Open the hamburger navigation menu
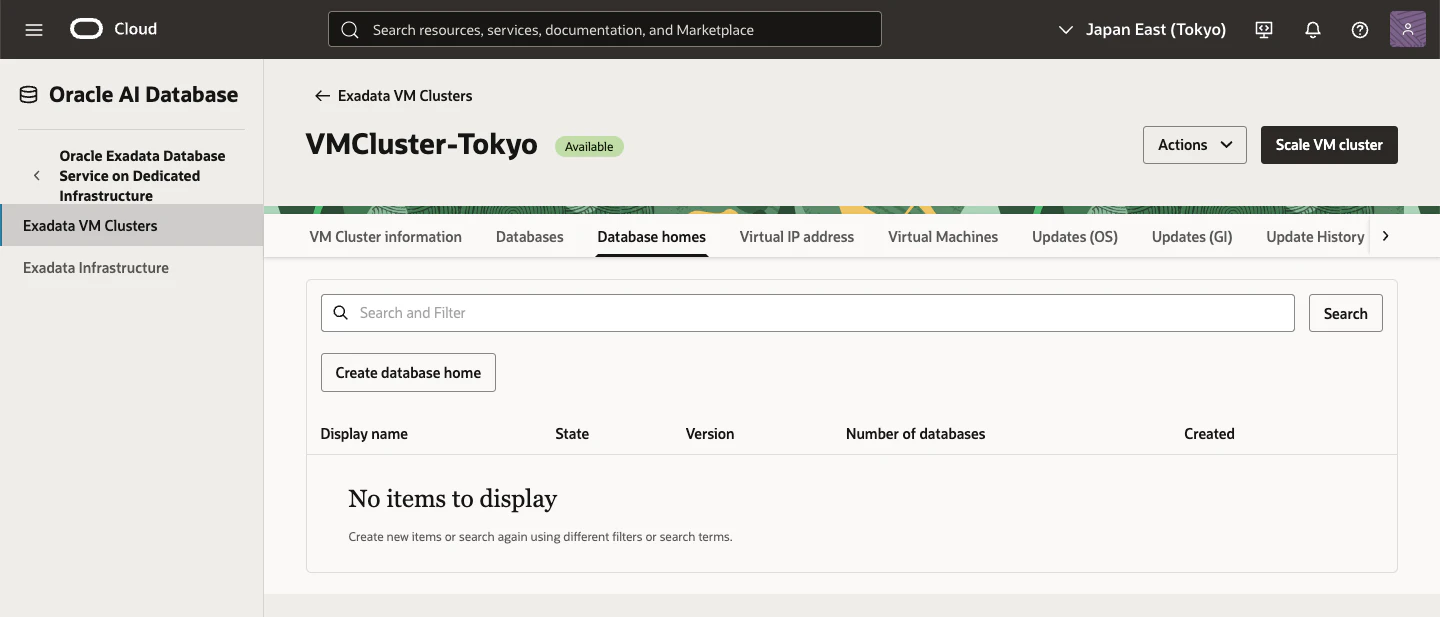The image size is (1440, 617). (x=34, y=30)
